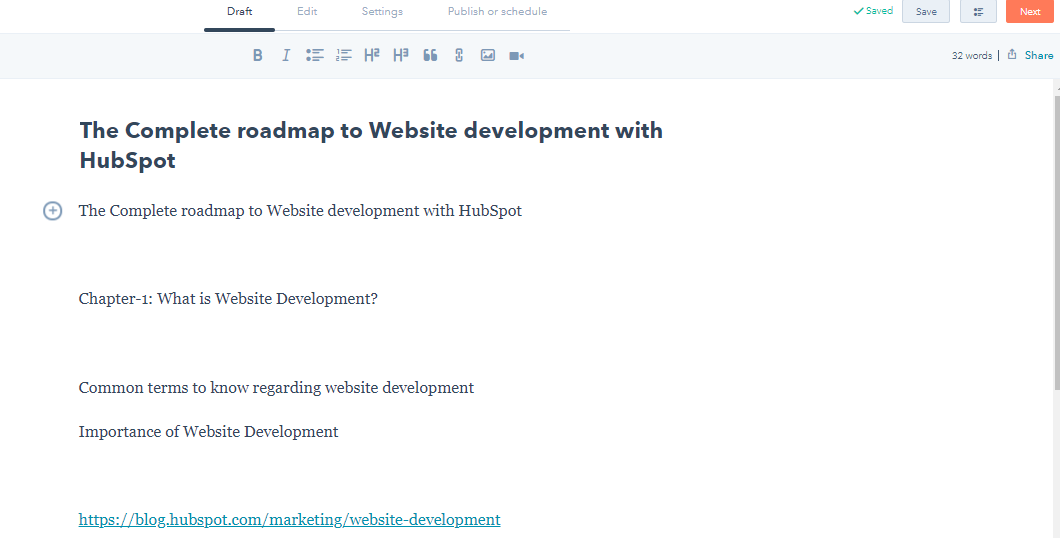The height and width of the screenshot is (538, 1060).
Task: Open the Publish or schedule tab
Action: tap(498, 11)
